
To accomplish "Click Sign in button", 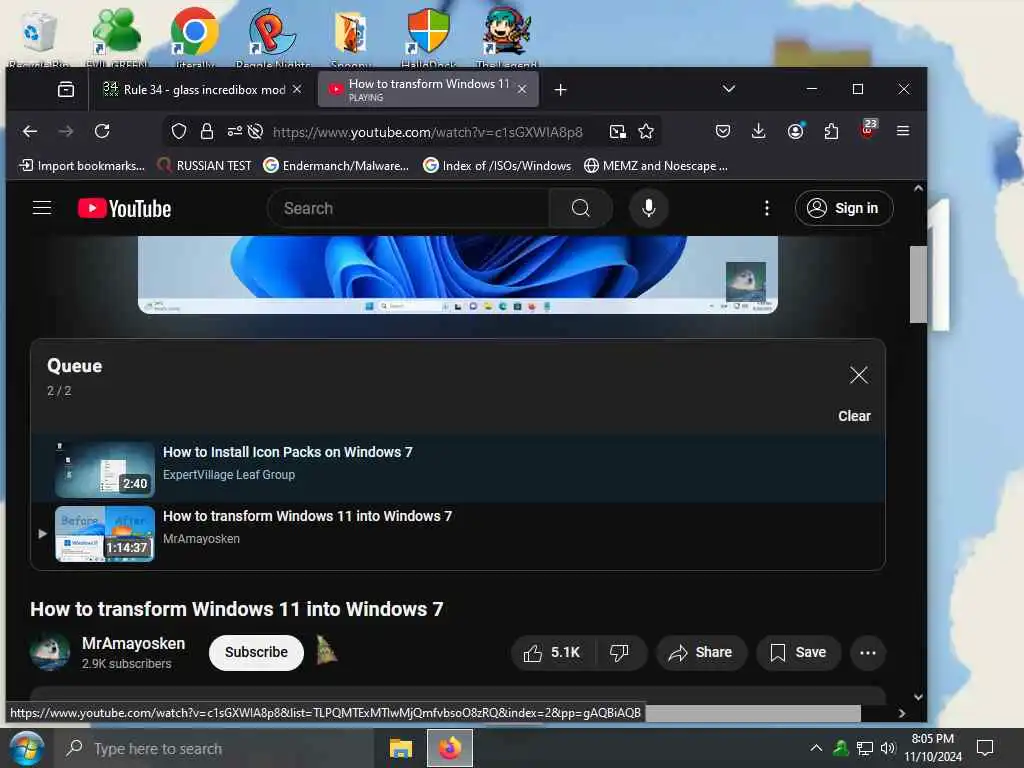I will pos(844,208).
